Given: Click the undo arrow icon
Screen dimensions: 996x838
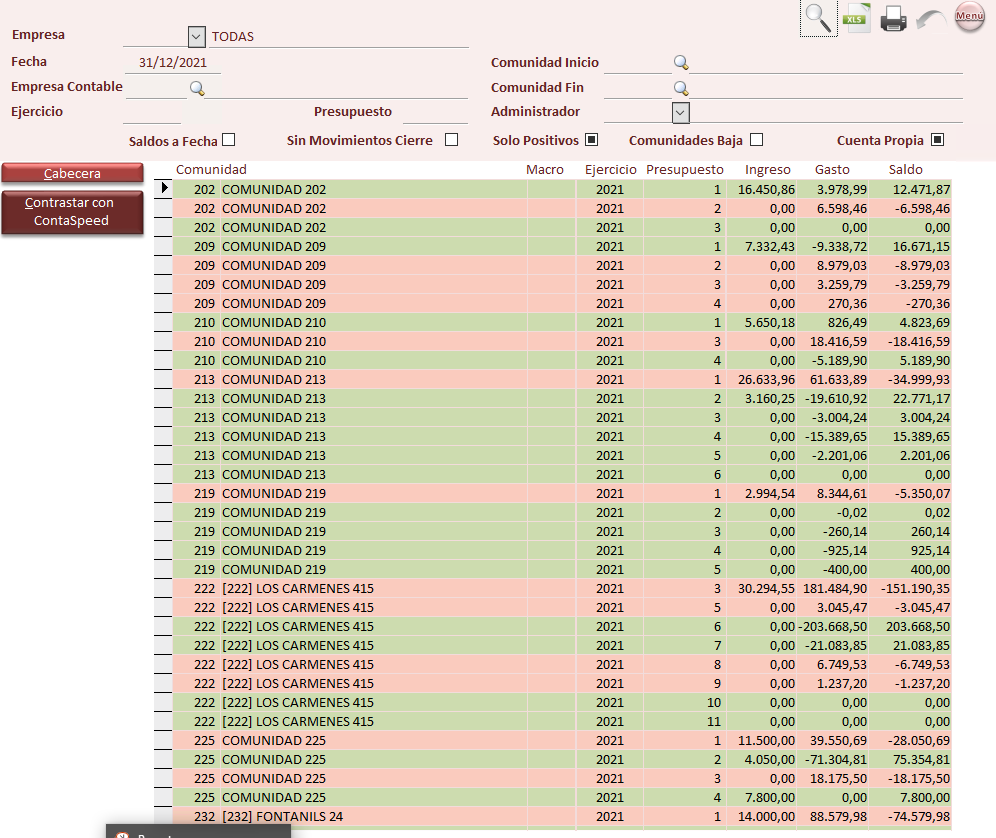Looking at the screenshot, I should [x=931, y=19].
